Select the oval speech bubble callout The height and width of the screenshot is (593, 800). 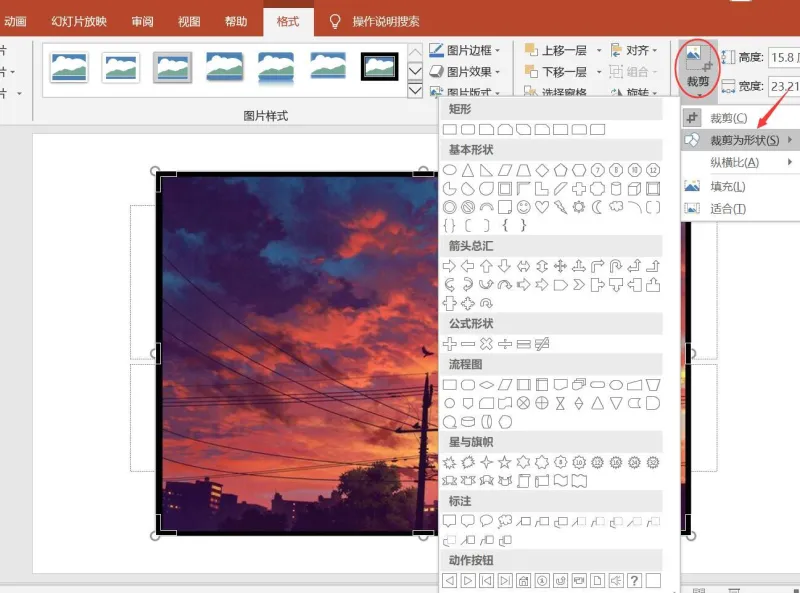tap(486, 521)
